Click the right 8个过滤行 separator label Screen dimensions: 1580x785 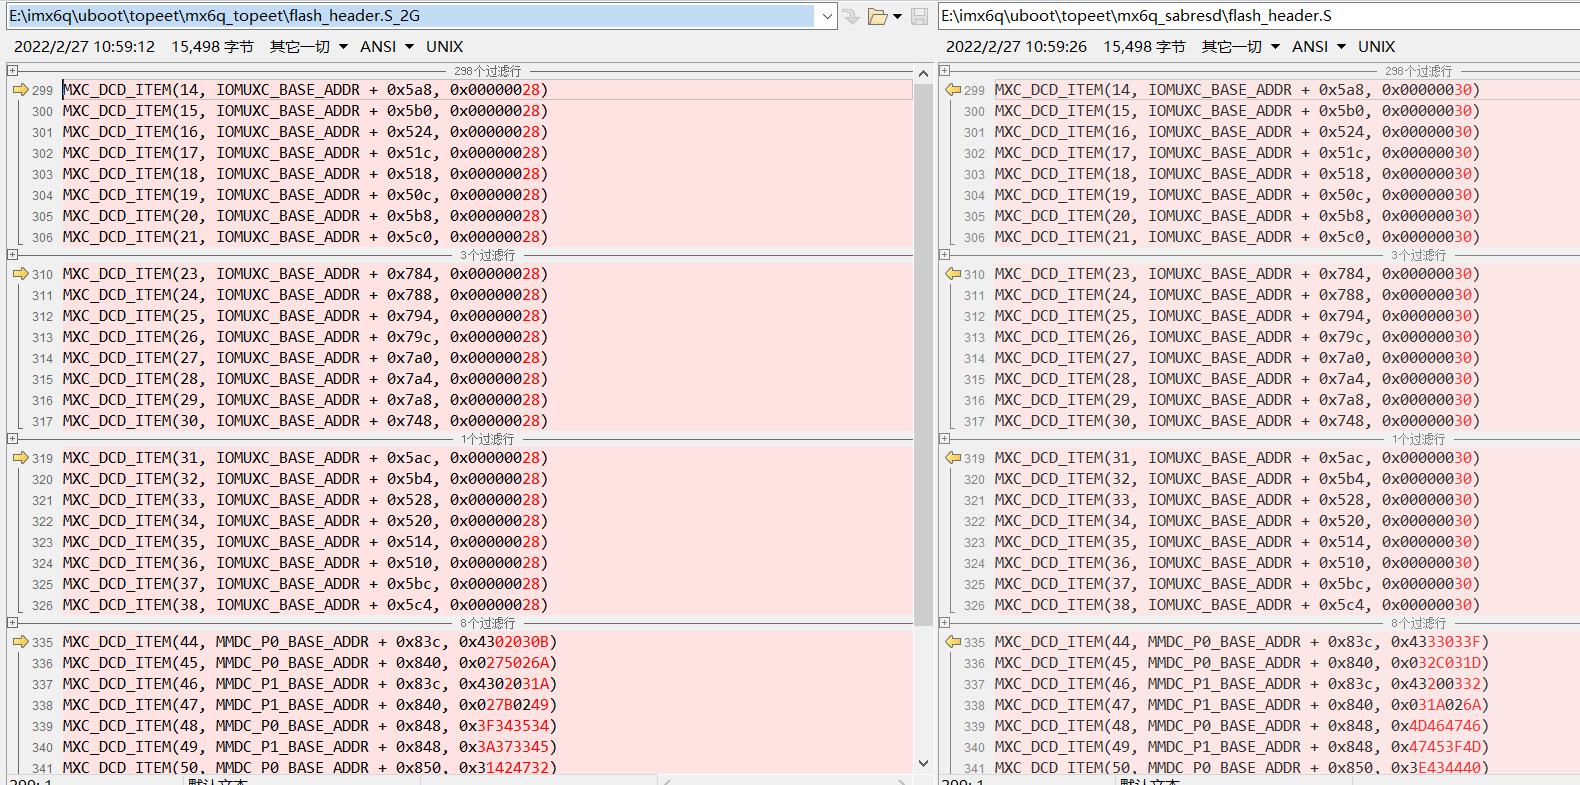(1419, 623)
